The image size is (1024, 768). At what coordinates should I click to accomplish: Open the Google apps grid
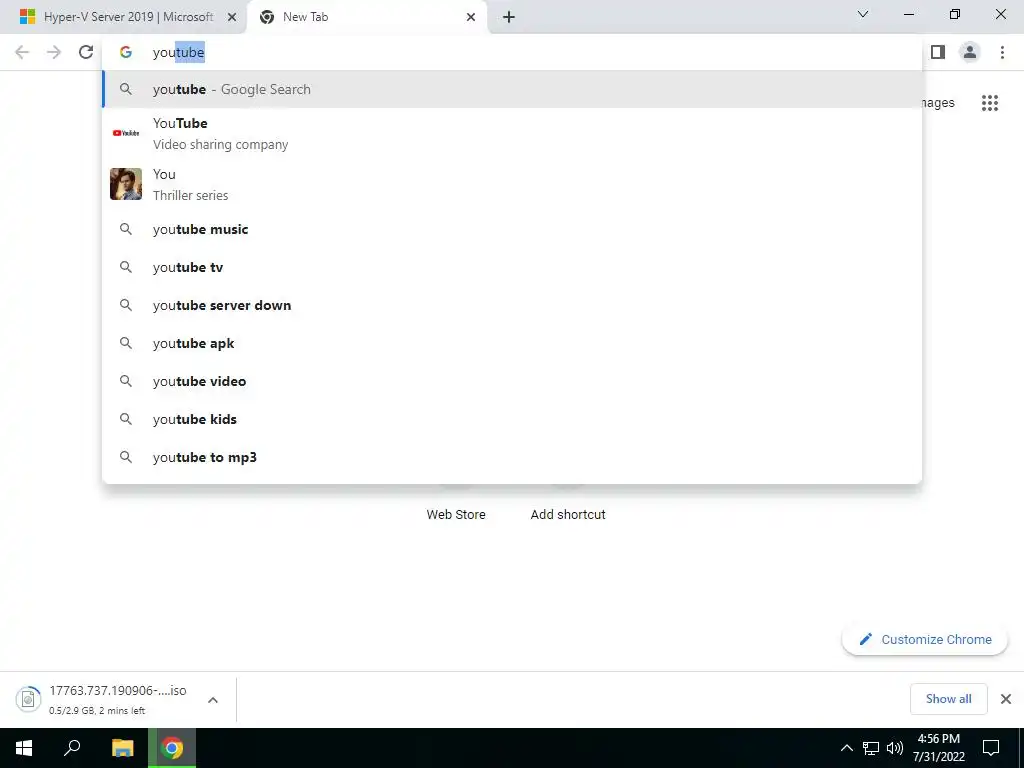pyautogui.click(x=990, y=103)
